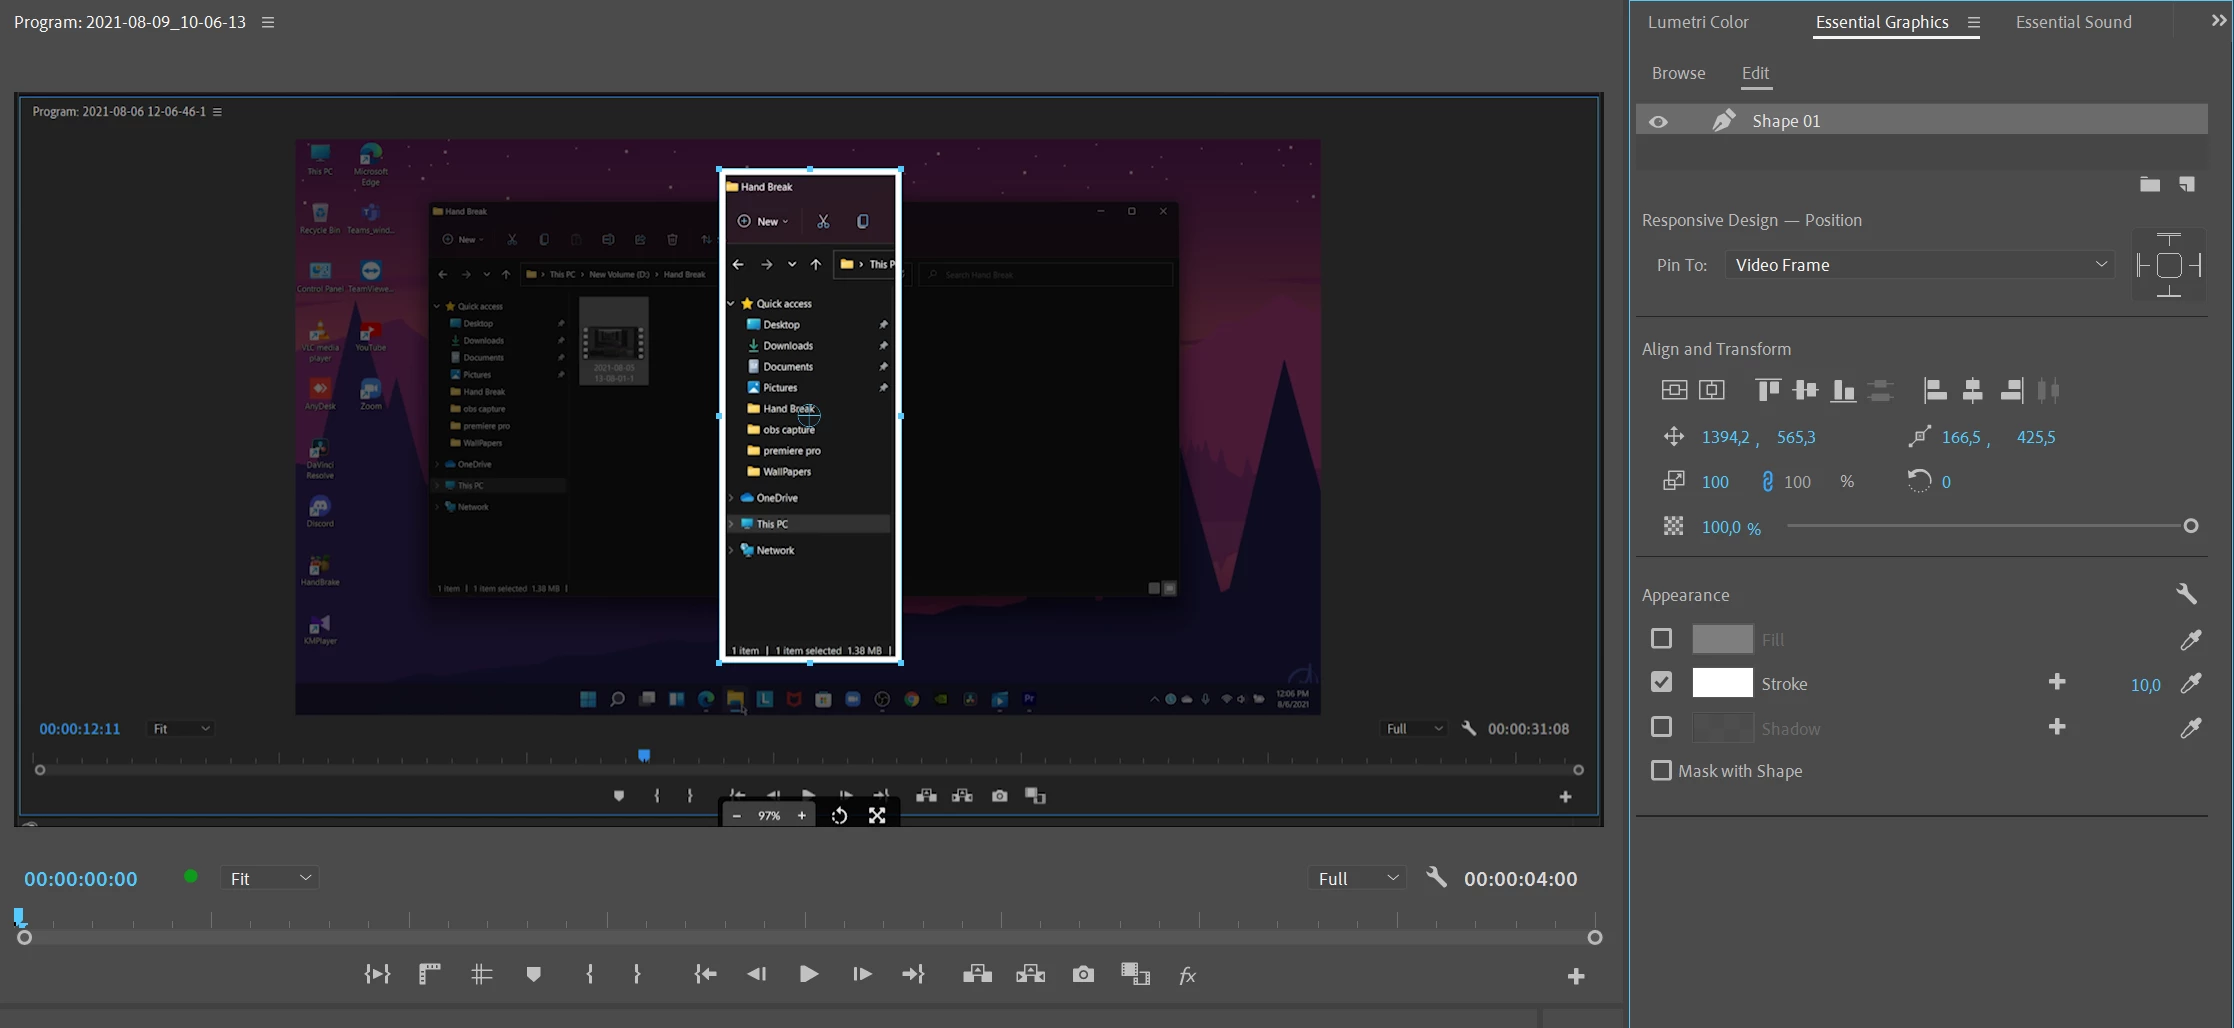Add another stroke with the Stroke plus icon

click(x=2057, y=682)
